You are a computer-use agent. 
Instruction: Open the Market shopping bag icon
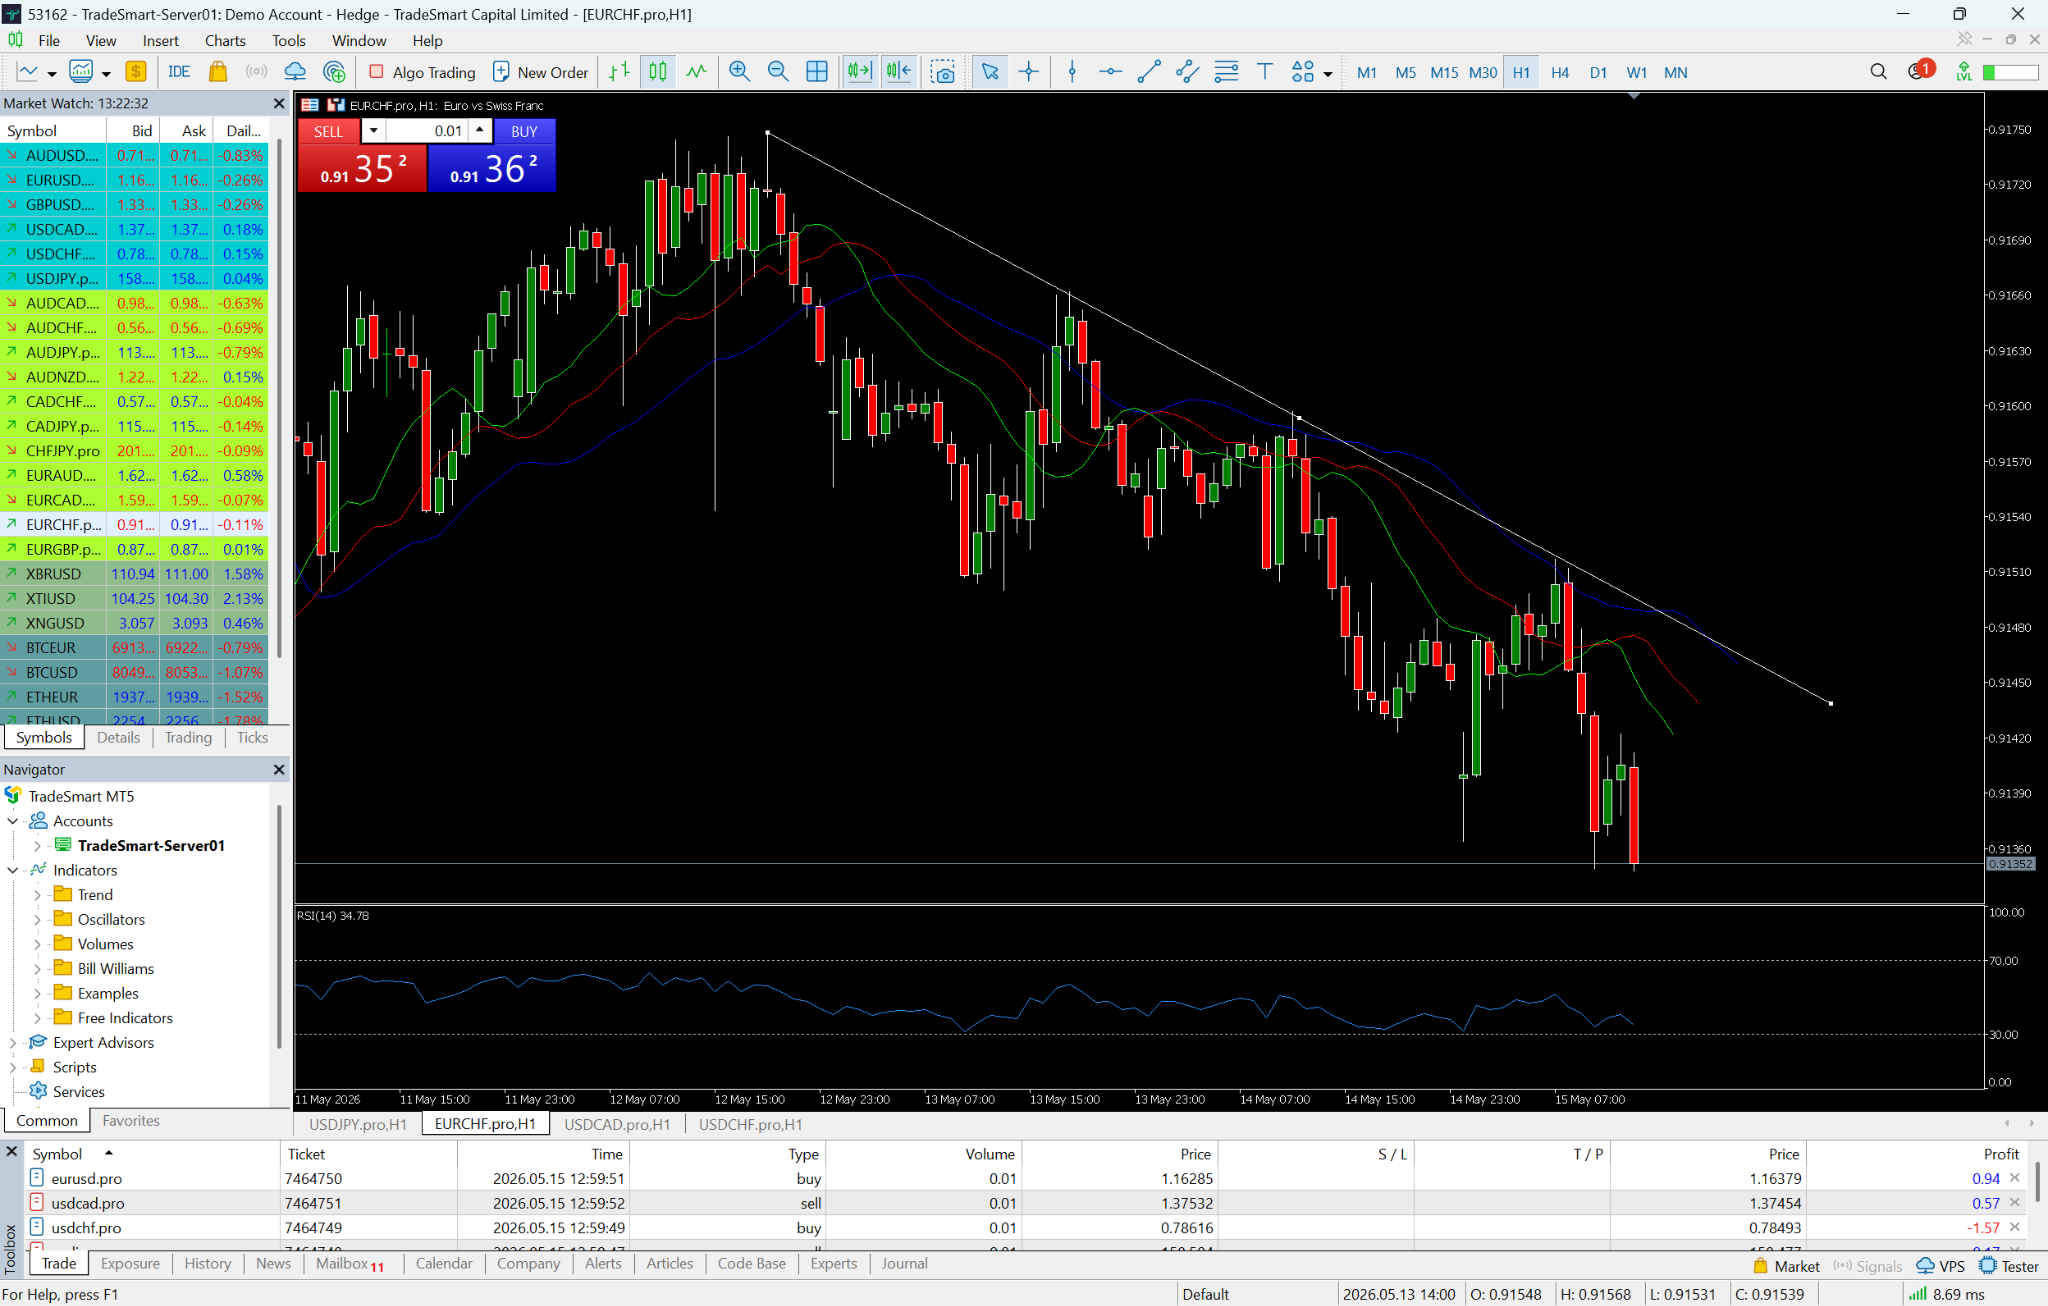(x=217, y=72)
